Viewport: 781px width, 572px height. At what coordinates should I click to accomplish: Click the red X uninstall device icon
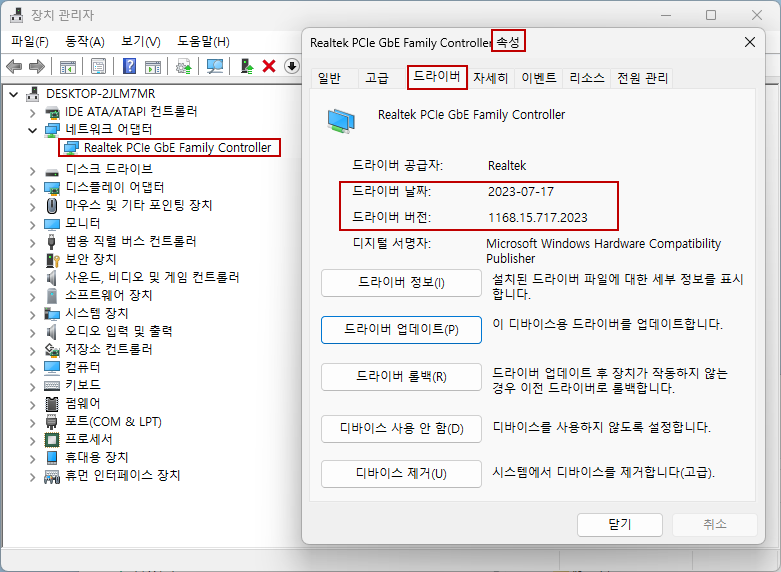(x=269, y=66)
